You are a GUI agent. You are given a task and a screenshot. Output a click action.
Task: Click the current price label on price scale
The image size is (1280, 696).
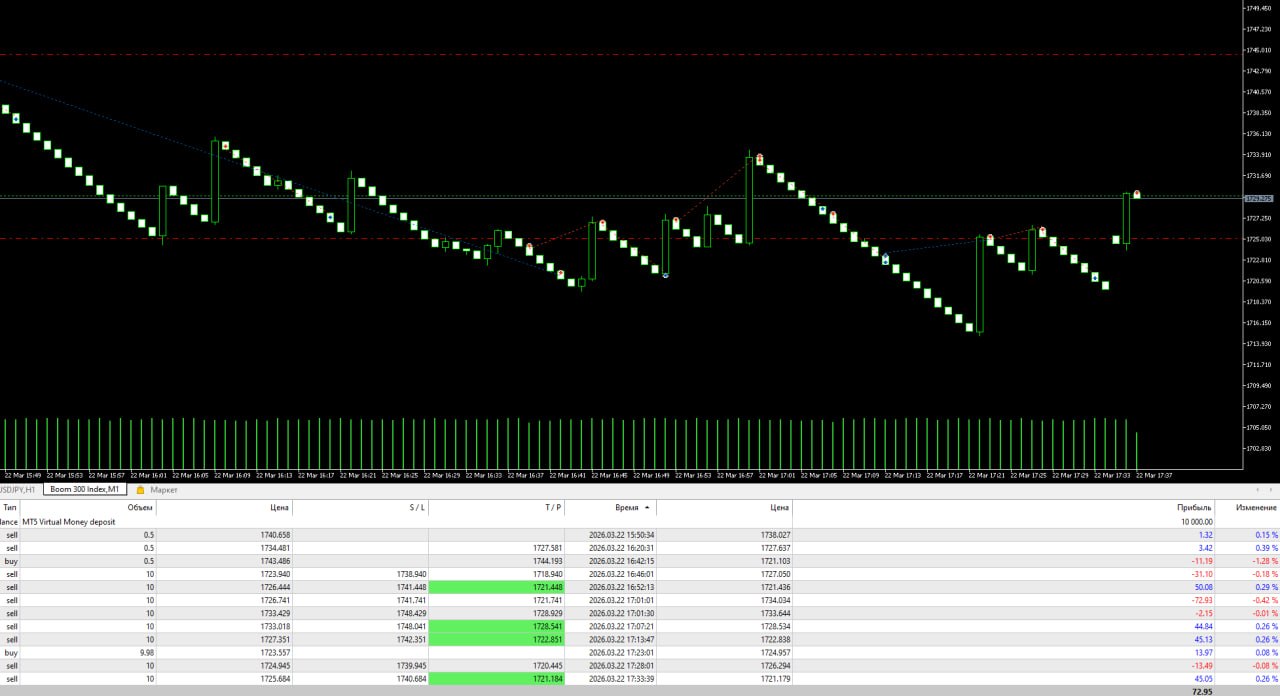pyautogui.click(x=1258, y=198)
